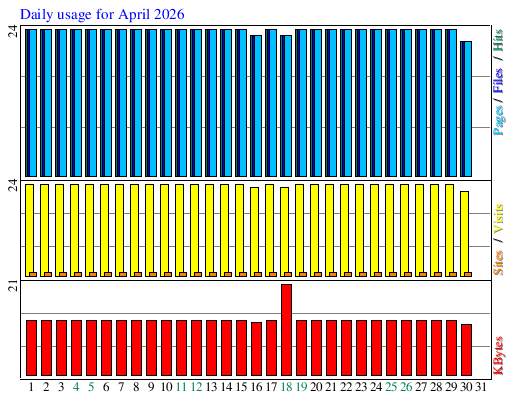
Task: Click day label '15' on the x-axis
Action: (x=241, y=387)
